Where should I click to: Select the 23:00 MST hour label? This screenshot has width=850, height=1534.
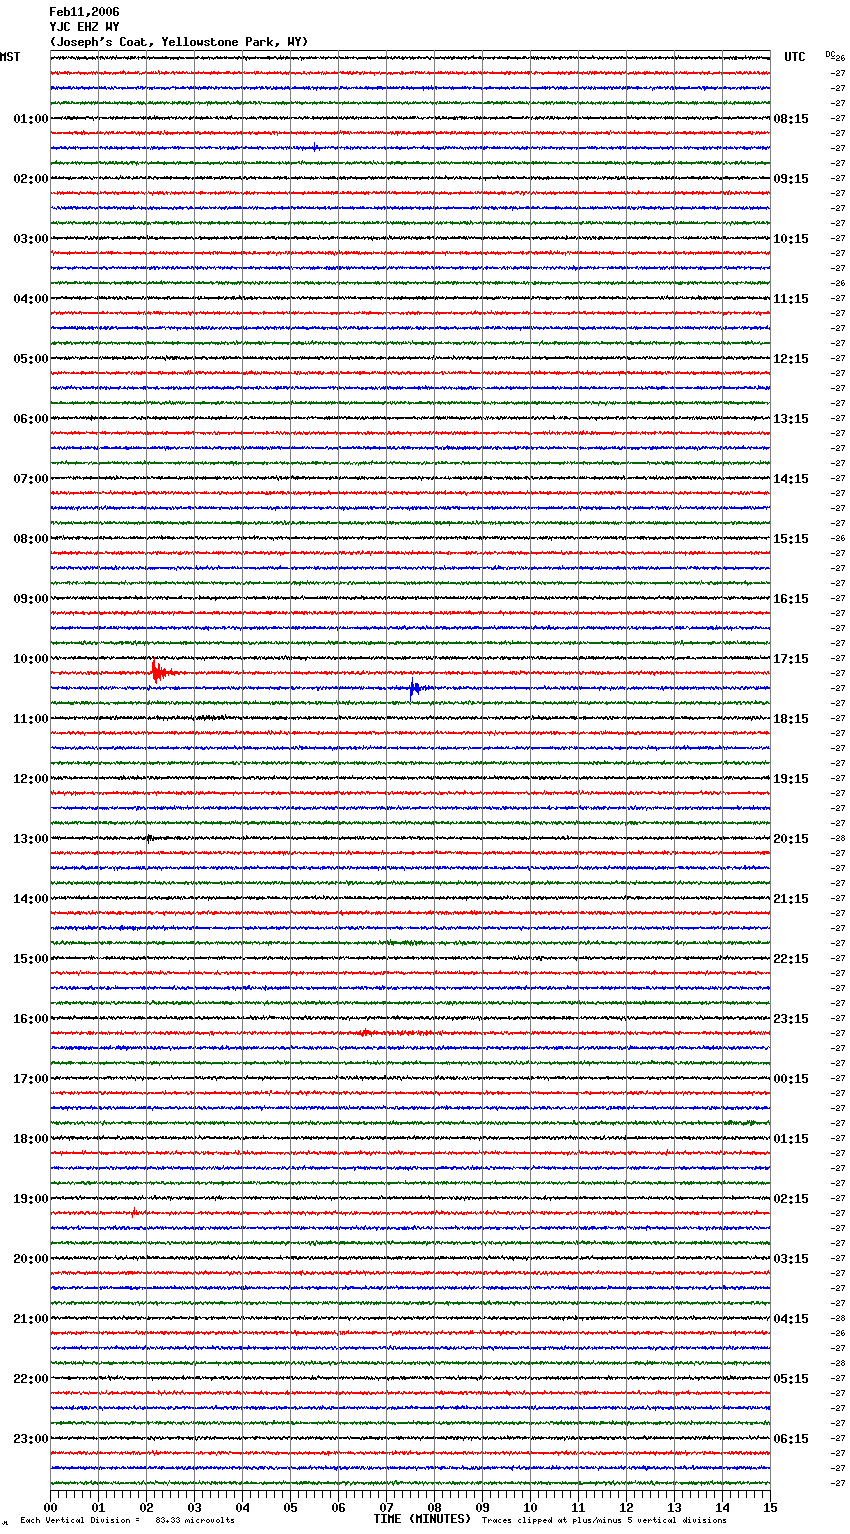point(30,1439)
